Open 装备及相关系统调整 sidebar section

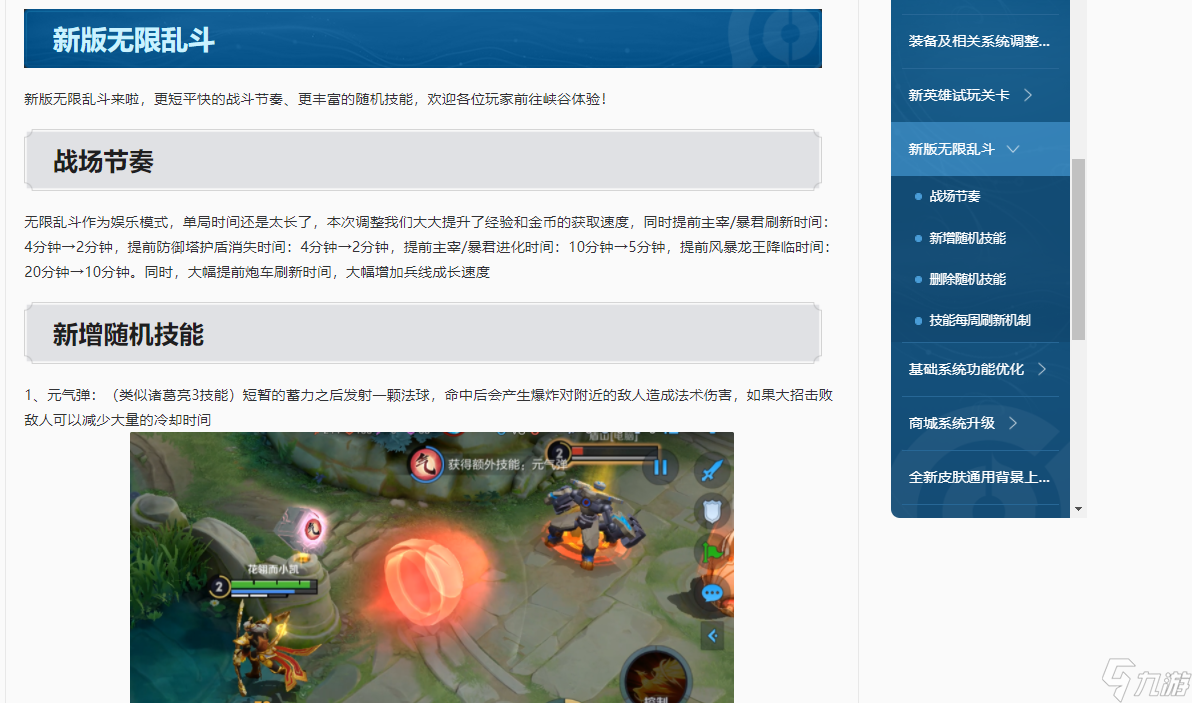[x=979, y=41]
